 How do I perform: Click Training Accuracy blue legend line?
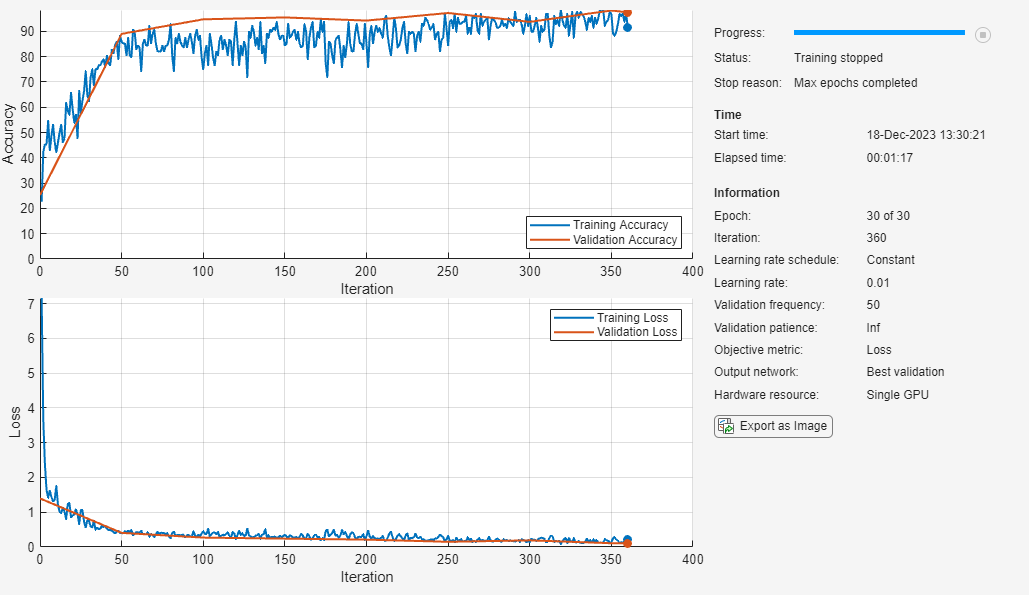coord(549,225)
